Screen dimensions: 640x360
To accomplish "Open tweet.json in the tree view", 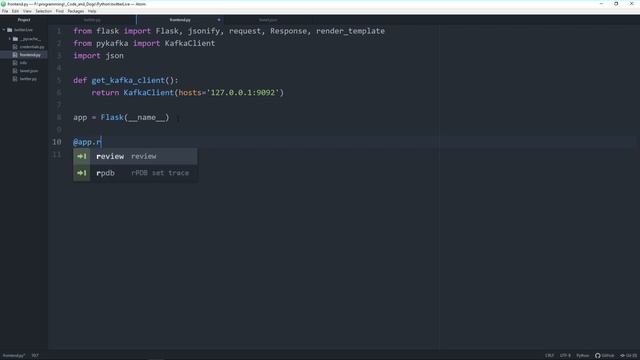I will [x=29, y=71].
